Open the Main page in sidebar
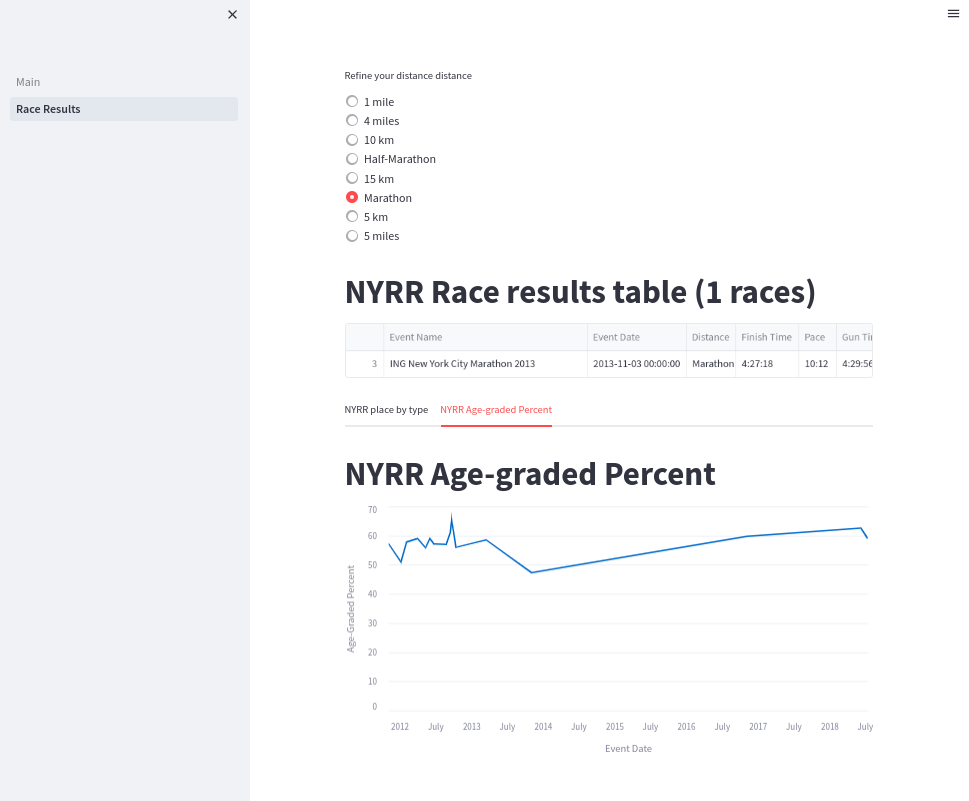Image resolution: width=969 pixels, height=801 pixels. (28, 82)
